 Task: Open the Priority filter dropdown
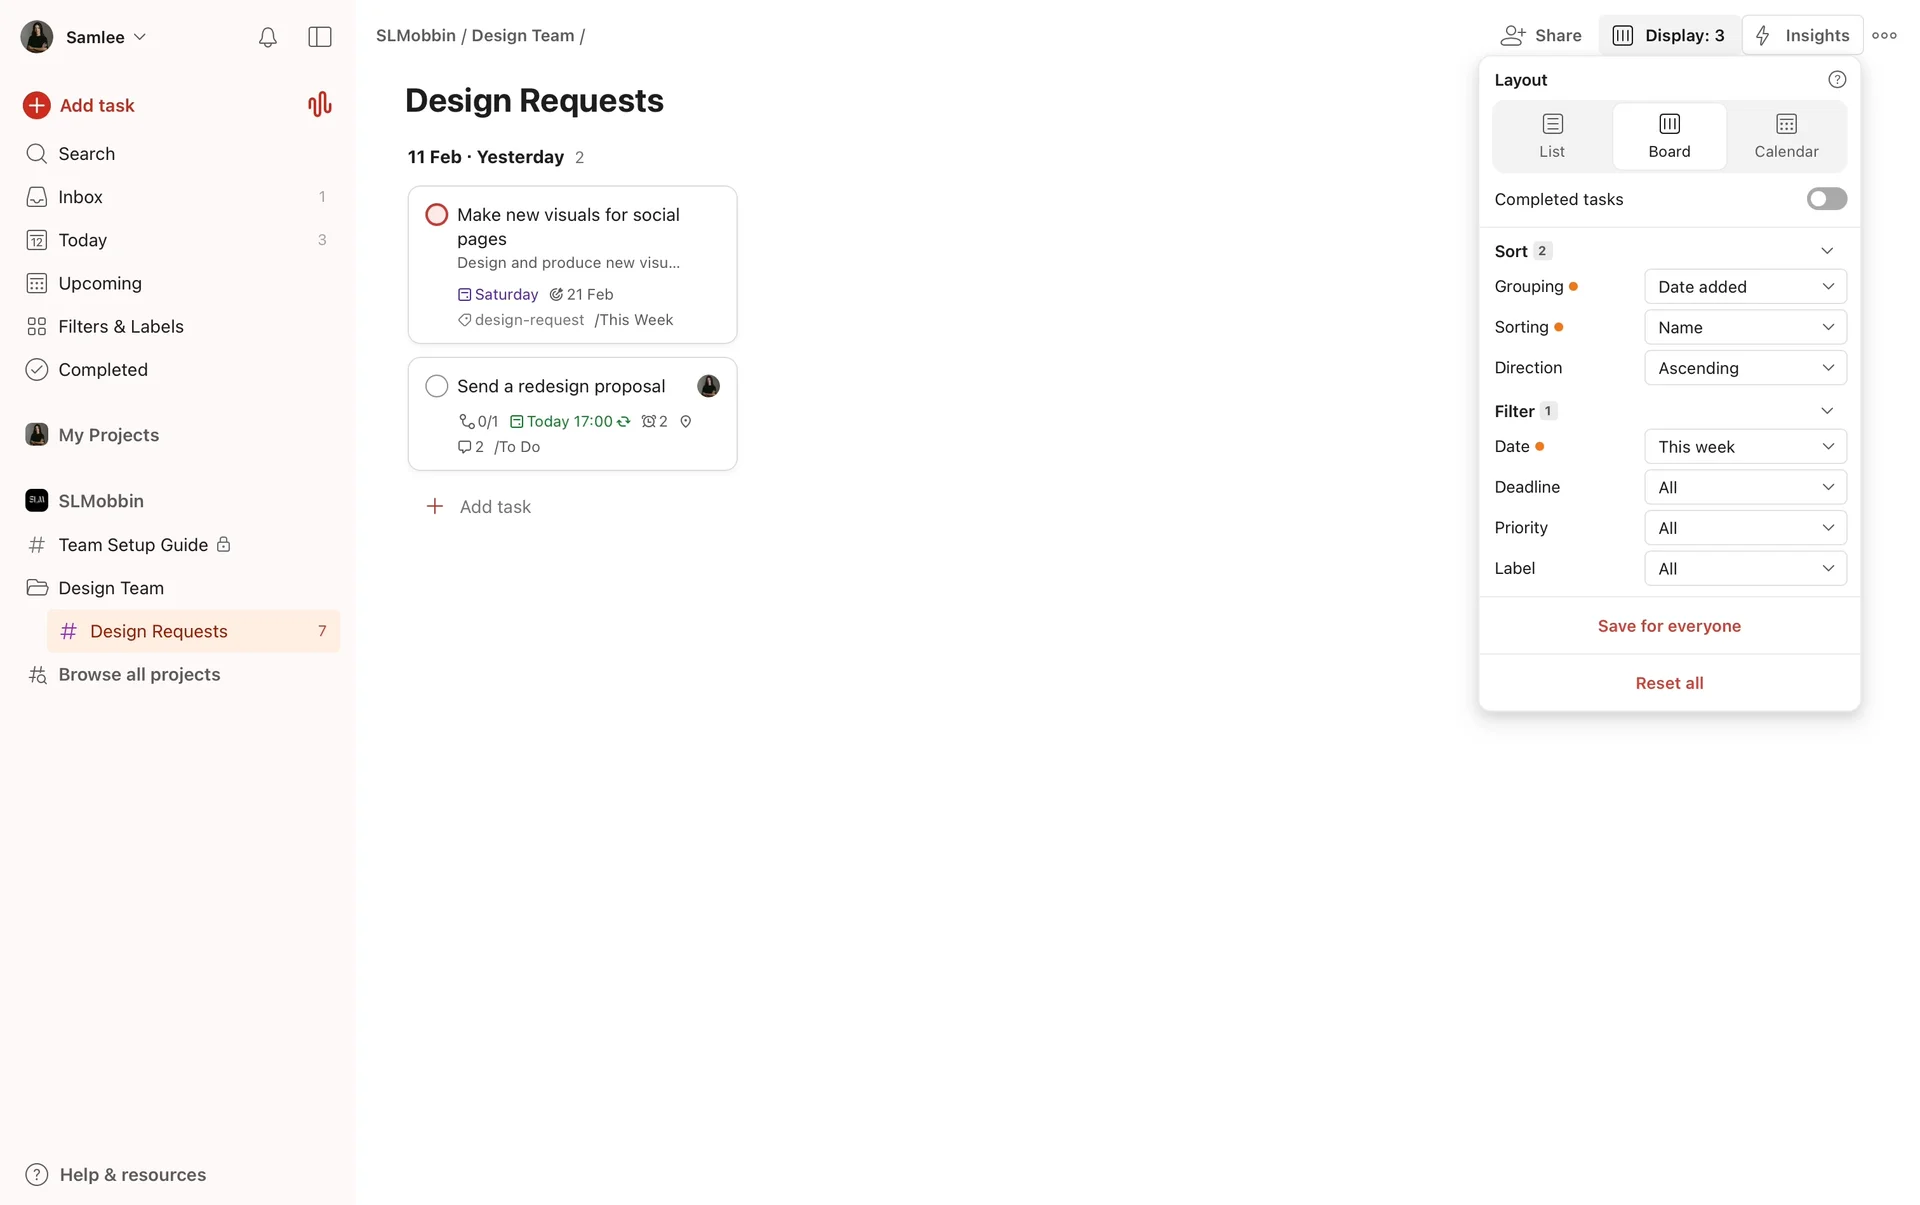pos(1745,528)
